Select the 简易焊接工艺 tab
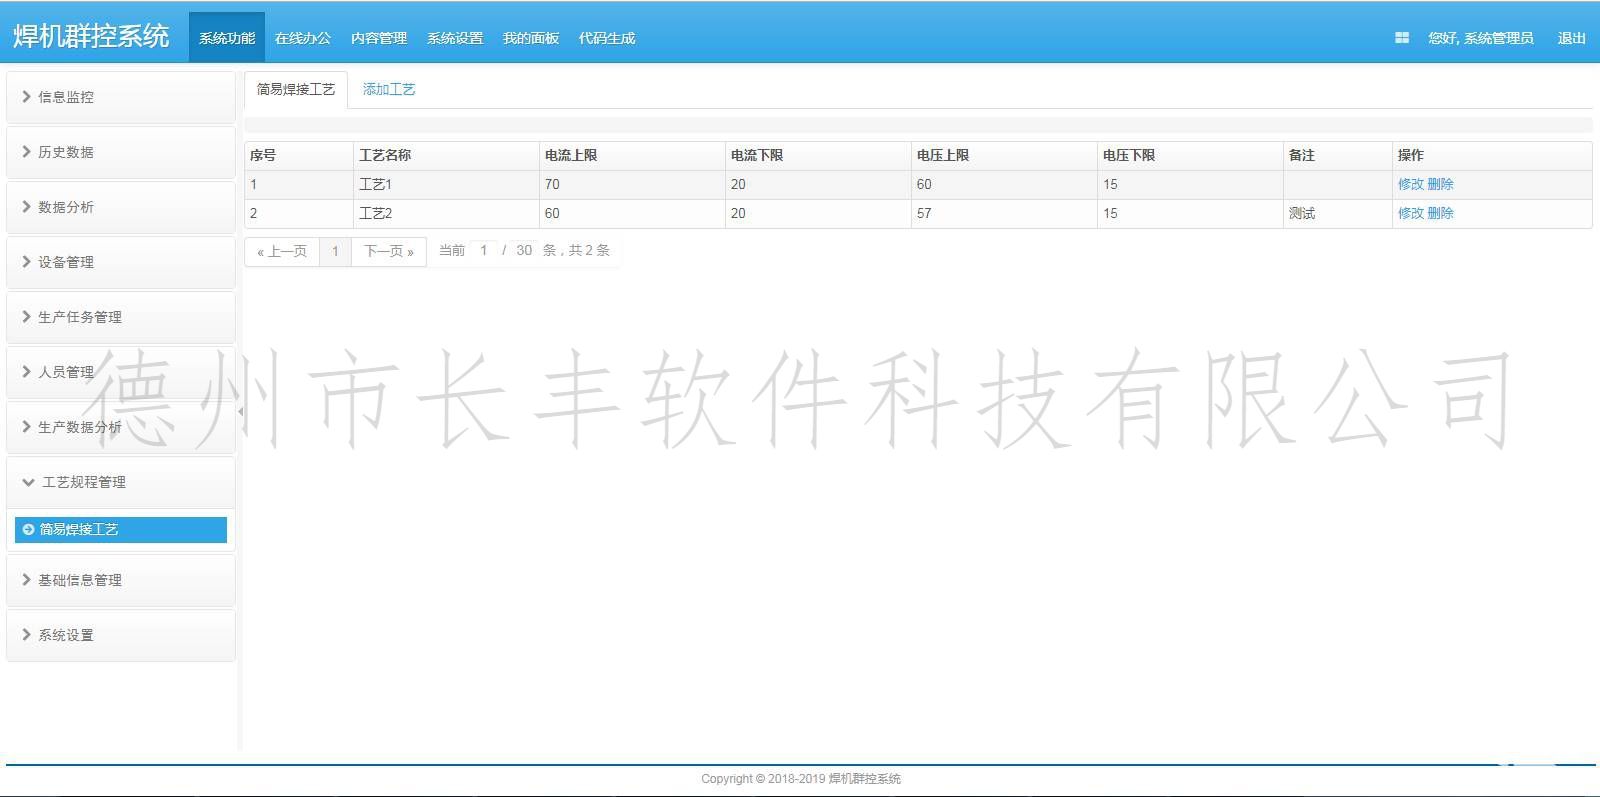This screenshot has height=797, width=1600. pos(296,89)
